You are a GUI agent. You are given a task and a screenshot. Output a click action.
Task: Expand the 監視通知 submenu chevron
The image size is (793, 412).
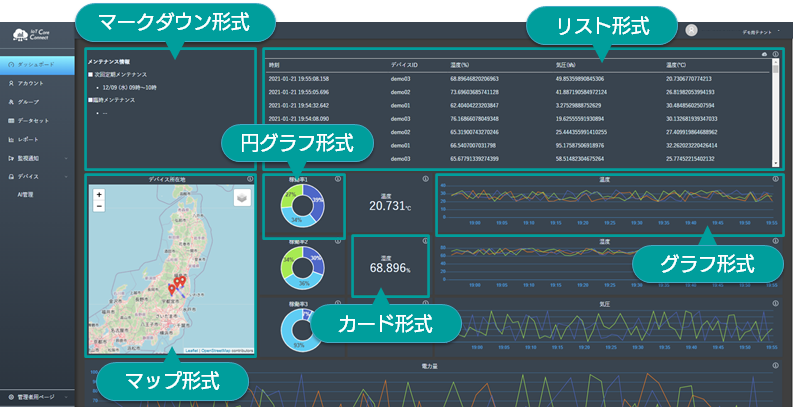(x=66, y=159)
